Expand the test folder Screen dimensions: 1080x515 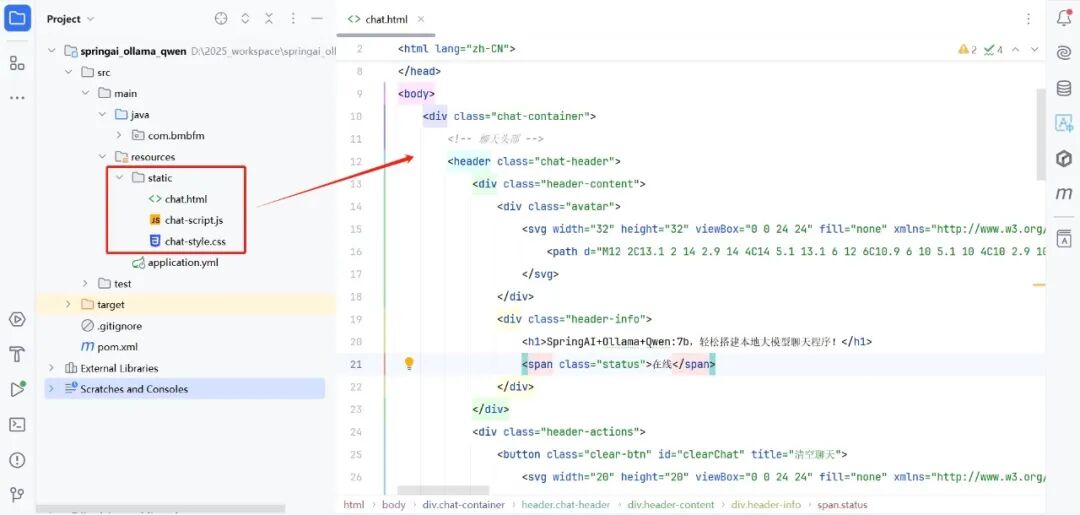(x=85, y=283)
